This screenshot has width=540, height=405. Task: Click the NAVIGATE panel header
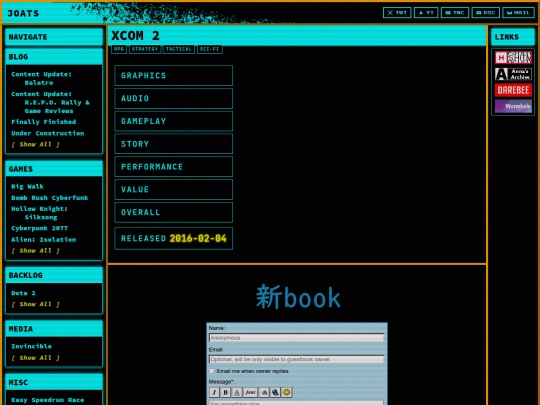(54, 37)
